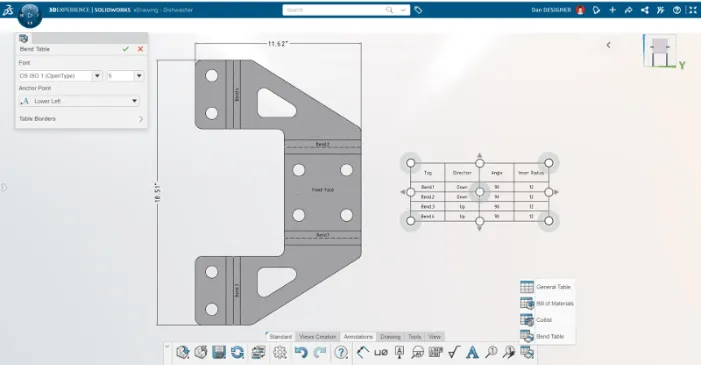Cancel the Bend Table with red X
This screenshot has height=365, width=701.
click(x=140, y=49)
